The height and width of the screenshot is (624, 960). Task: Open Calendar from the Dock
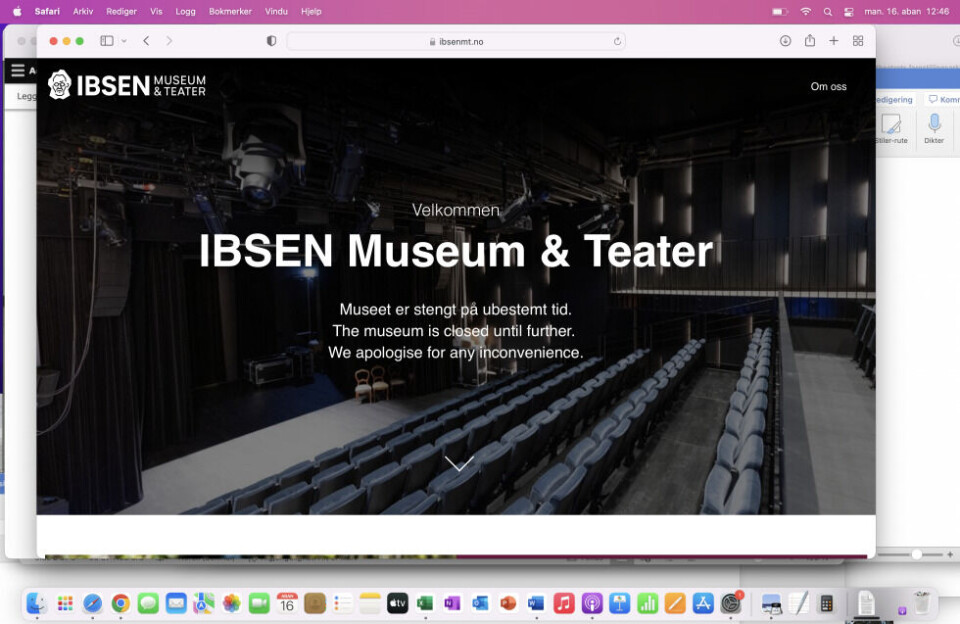coord(287,603)
